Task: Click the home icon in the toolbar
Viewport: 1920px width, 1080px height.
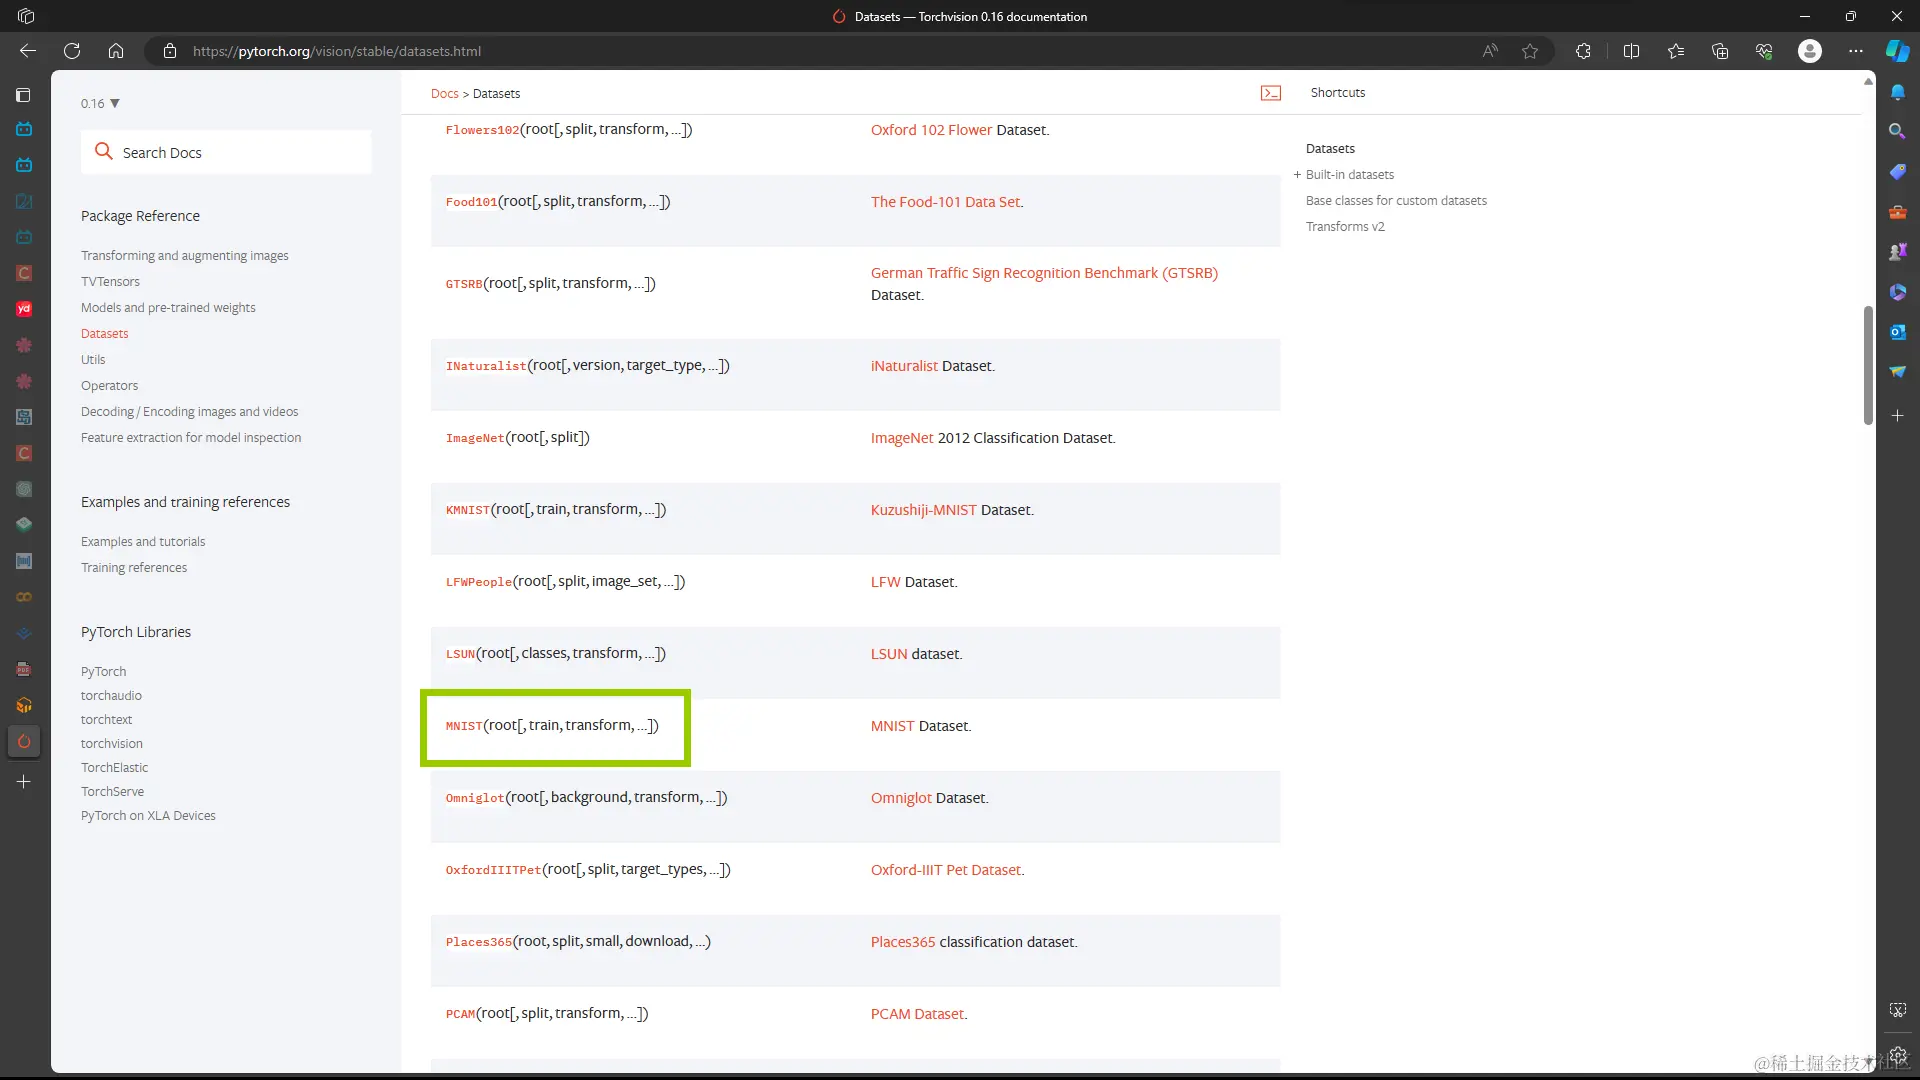Action: pyautogui.click(x=116, y=51)
